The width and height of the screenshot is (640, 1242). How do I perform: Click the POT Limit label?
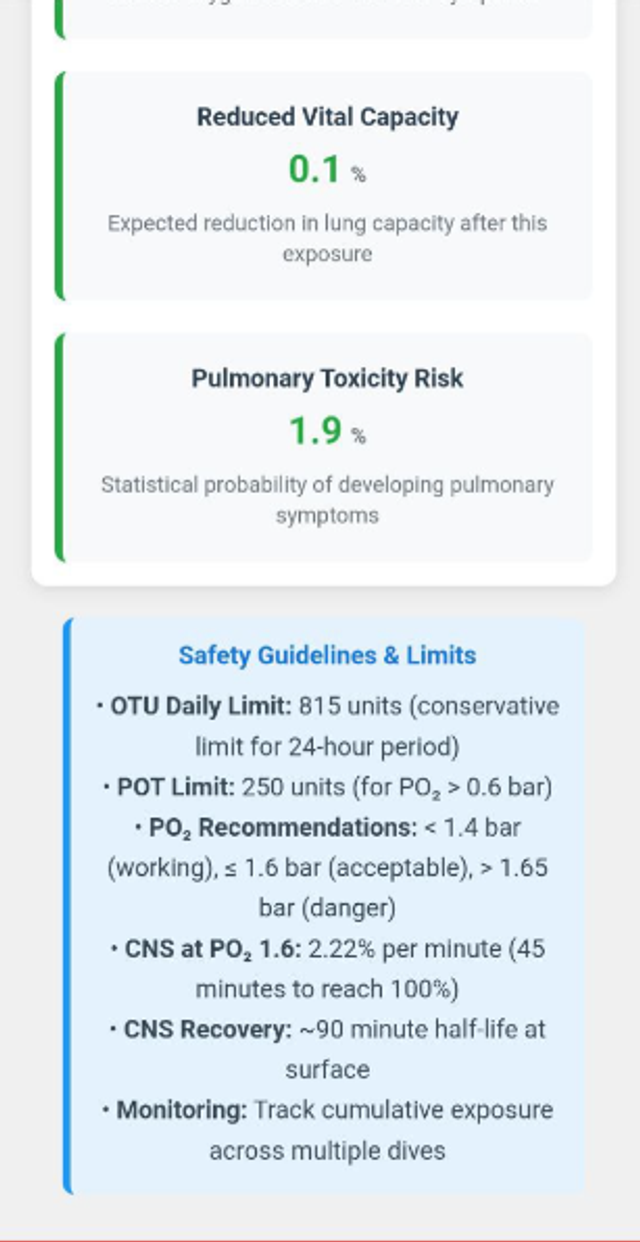pos(175,787)
